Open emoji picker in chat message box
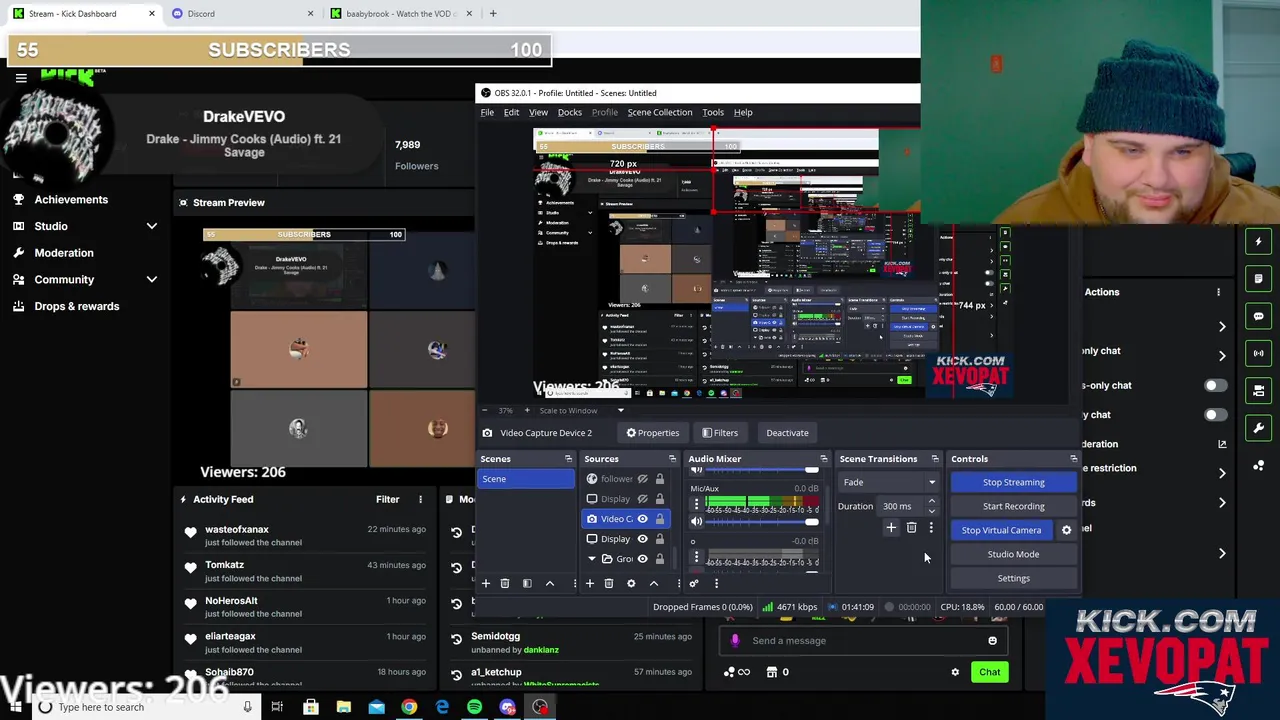The height and width of the screenshot is (720, 1280). click(x=992, y=641)
